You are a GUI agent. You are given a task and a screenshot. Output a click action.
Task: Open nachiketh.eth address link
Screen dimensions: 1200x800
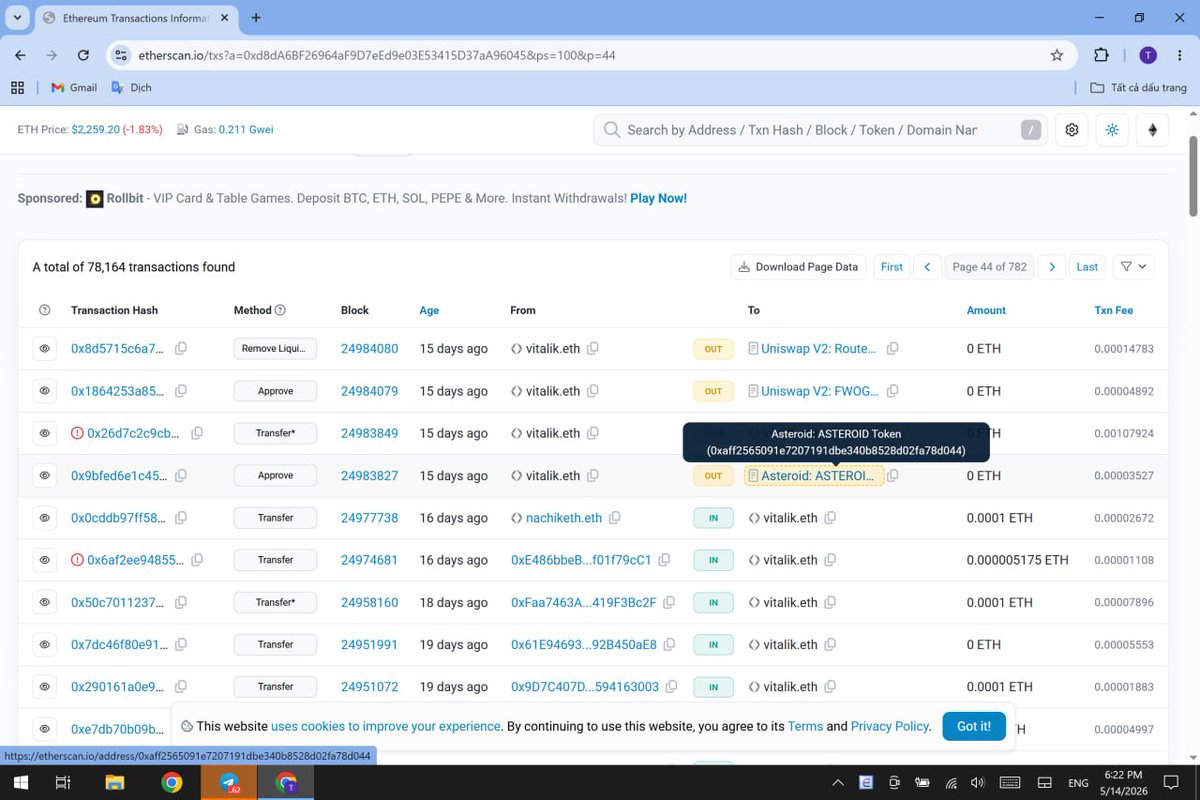(x=564, y=518)
